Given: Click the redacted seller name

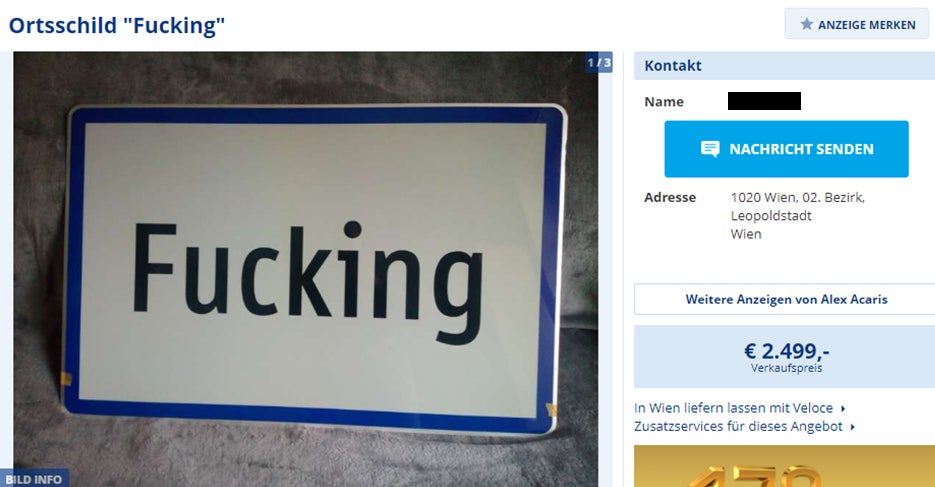Looking at the screenshot, I should pyautogui.click(x=764, y=101).
